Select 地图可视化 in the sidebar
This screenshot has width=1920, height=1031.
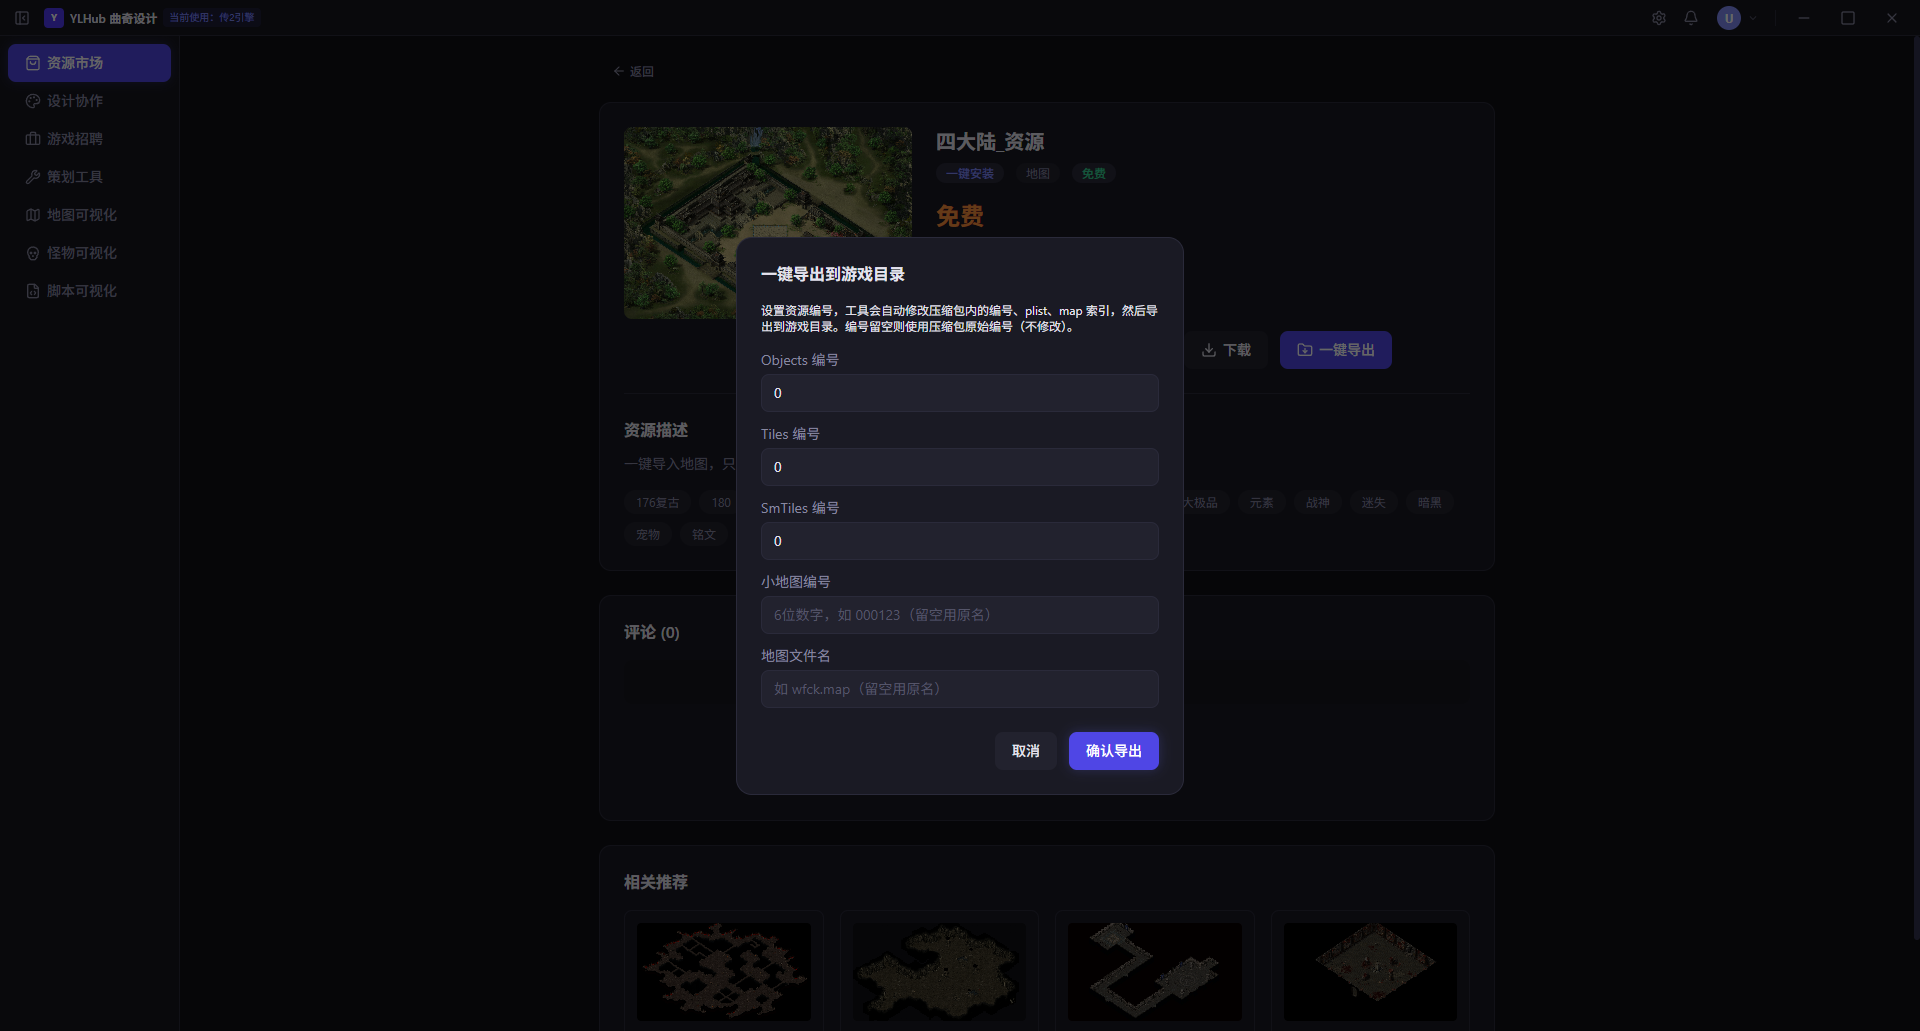click(x=89, y=215)
